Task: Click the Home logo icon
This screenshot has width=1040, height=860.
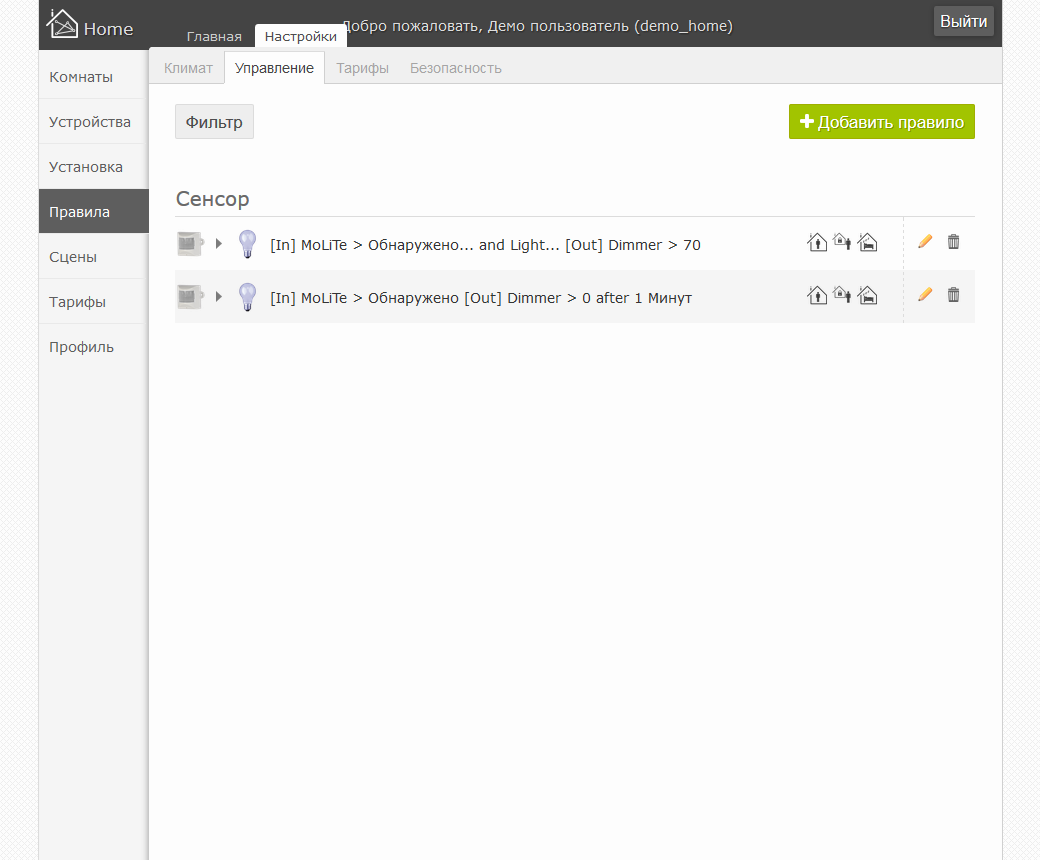Action: (x=62, y=24)
